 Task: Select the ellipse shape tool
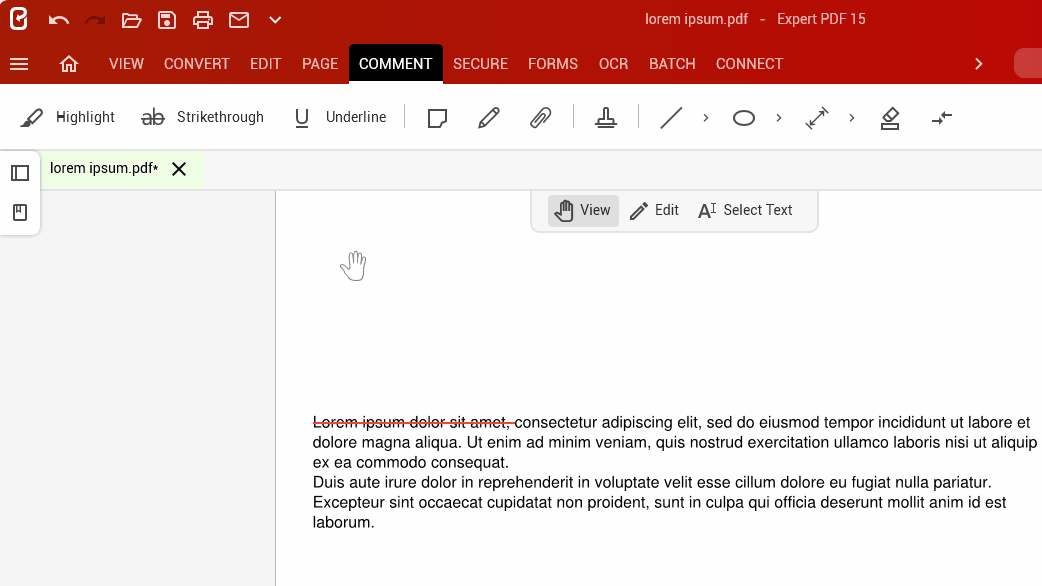(x=744, y=118)
